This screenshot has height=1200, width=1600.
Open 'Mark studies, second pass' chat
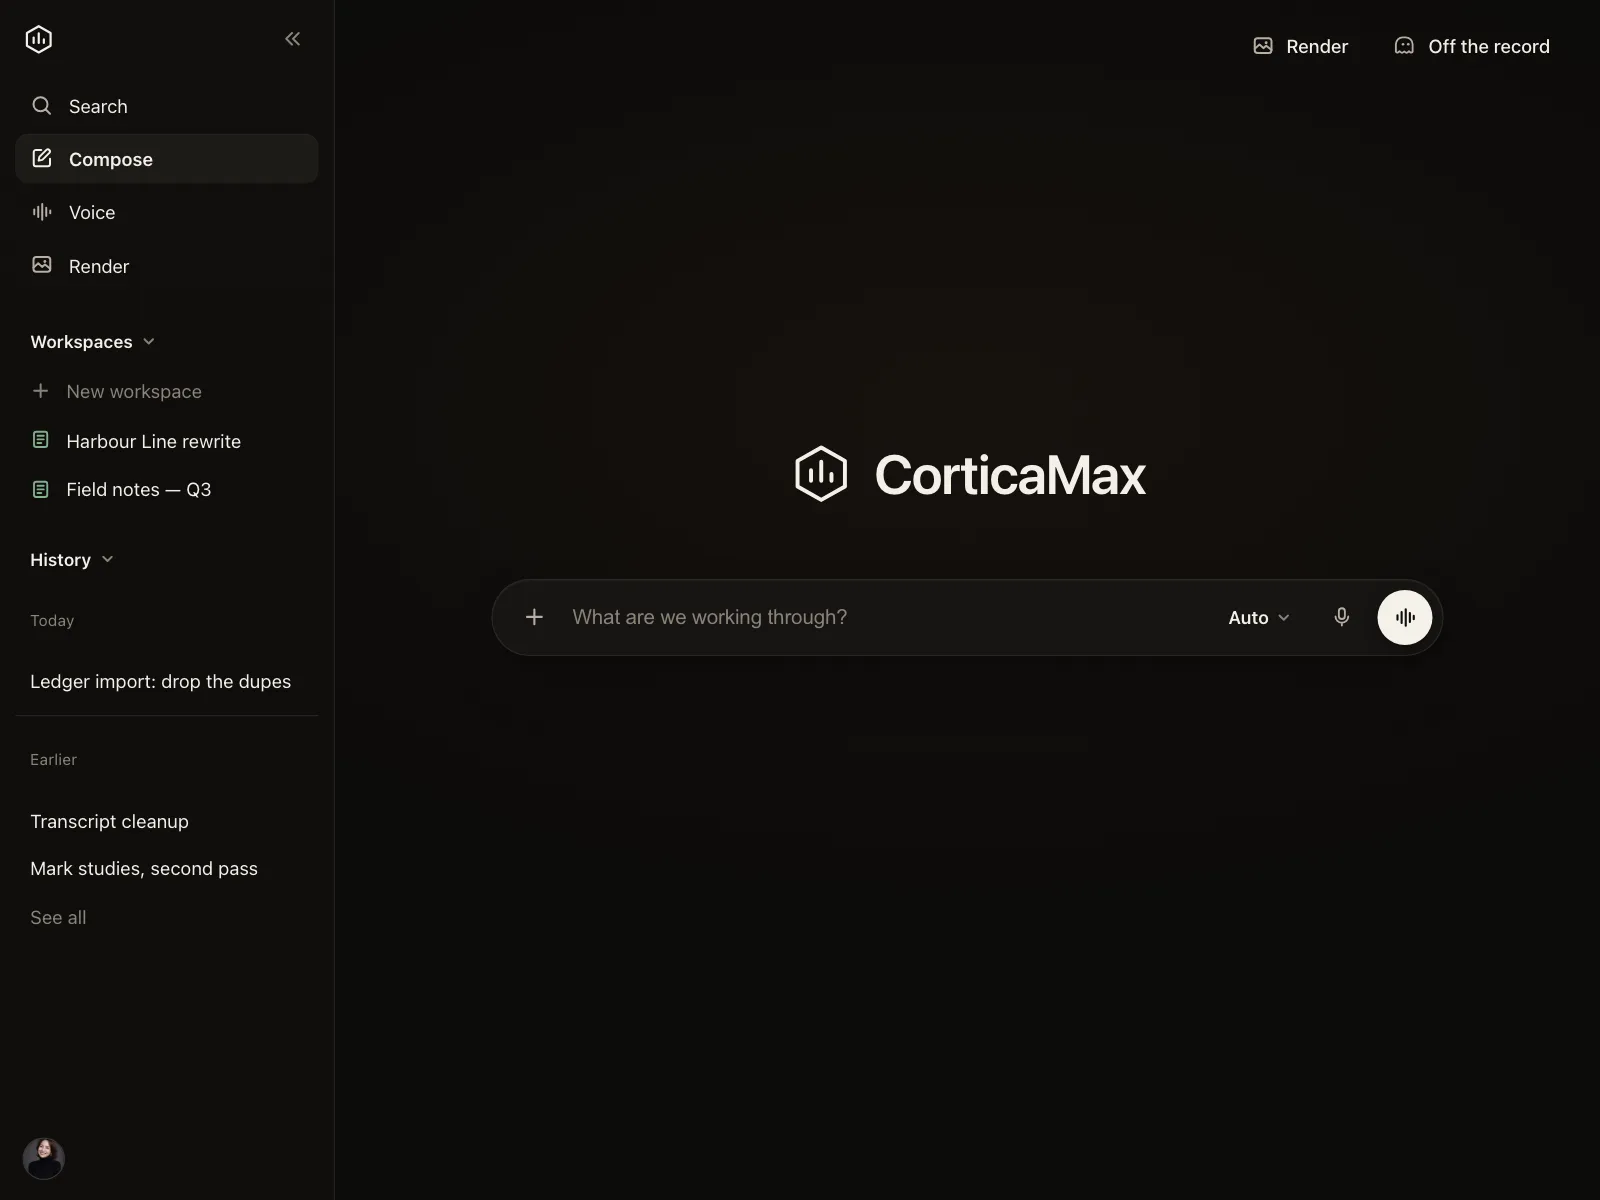coord(144,868)
